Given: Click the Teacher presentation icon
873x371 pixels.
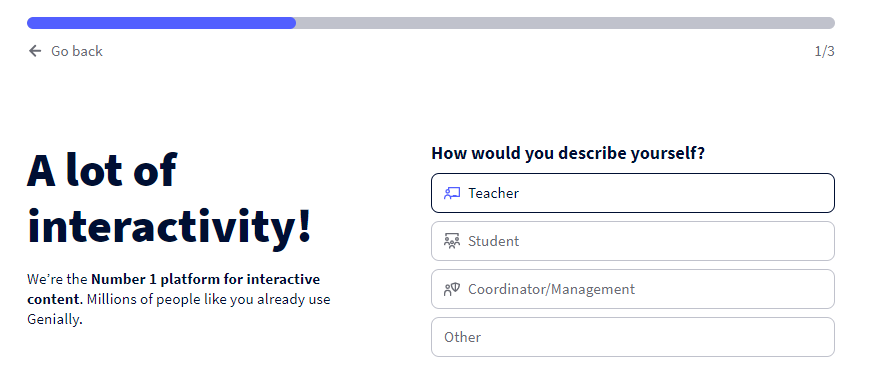Looking at the screenshot, I should point(452,193).
